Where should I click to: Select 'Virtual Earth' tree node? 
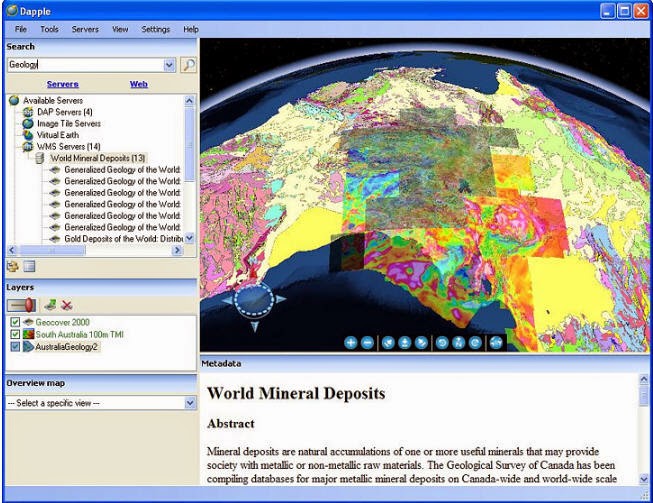pyautogui.click(x=58, y=135)
